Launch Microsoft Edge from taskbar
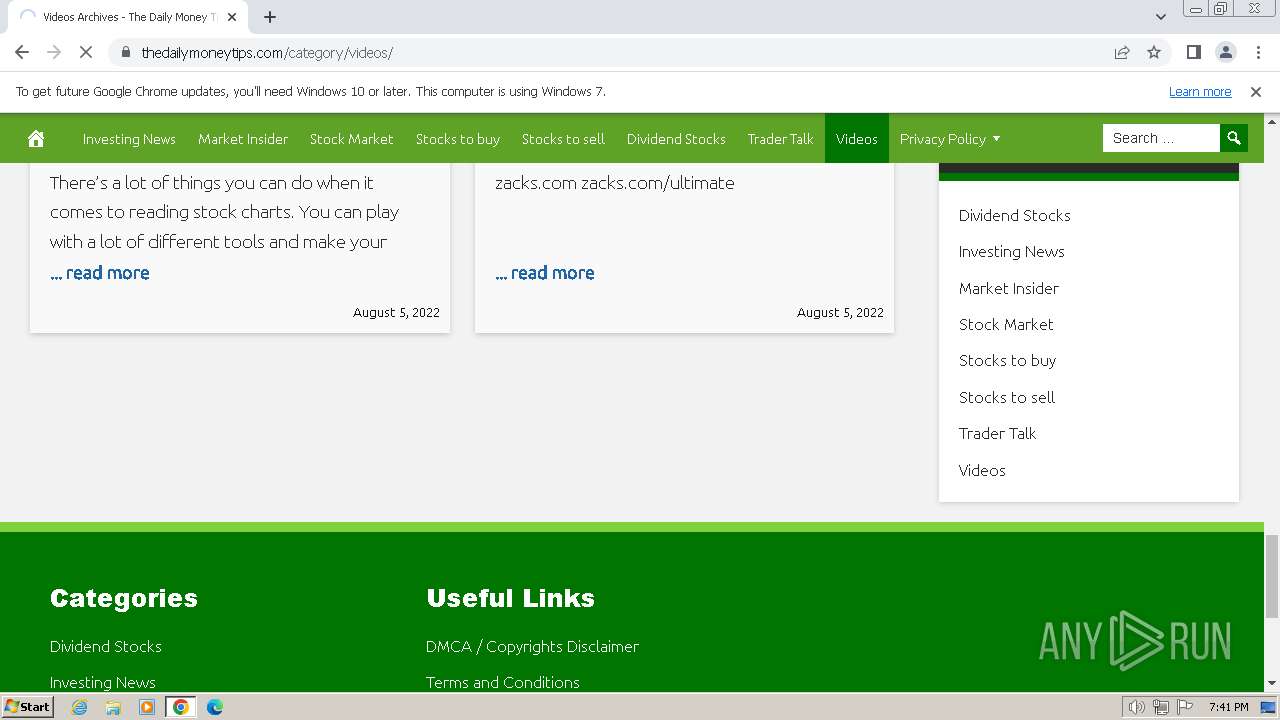Viewport: 1280px width, 720px height. 215,707
